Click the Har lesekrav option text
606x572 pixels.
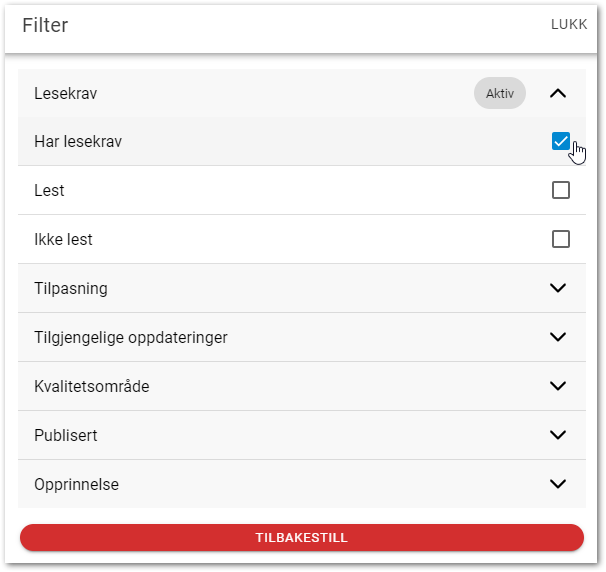(78, 142)
